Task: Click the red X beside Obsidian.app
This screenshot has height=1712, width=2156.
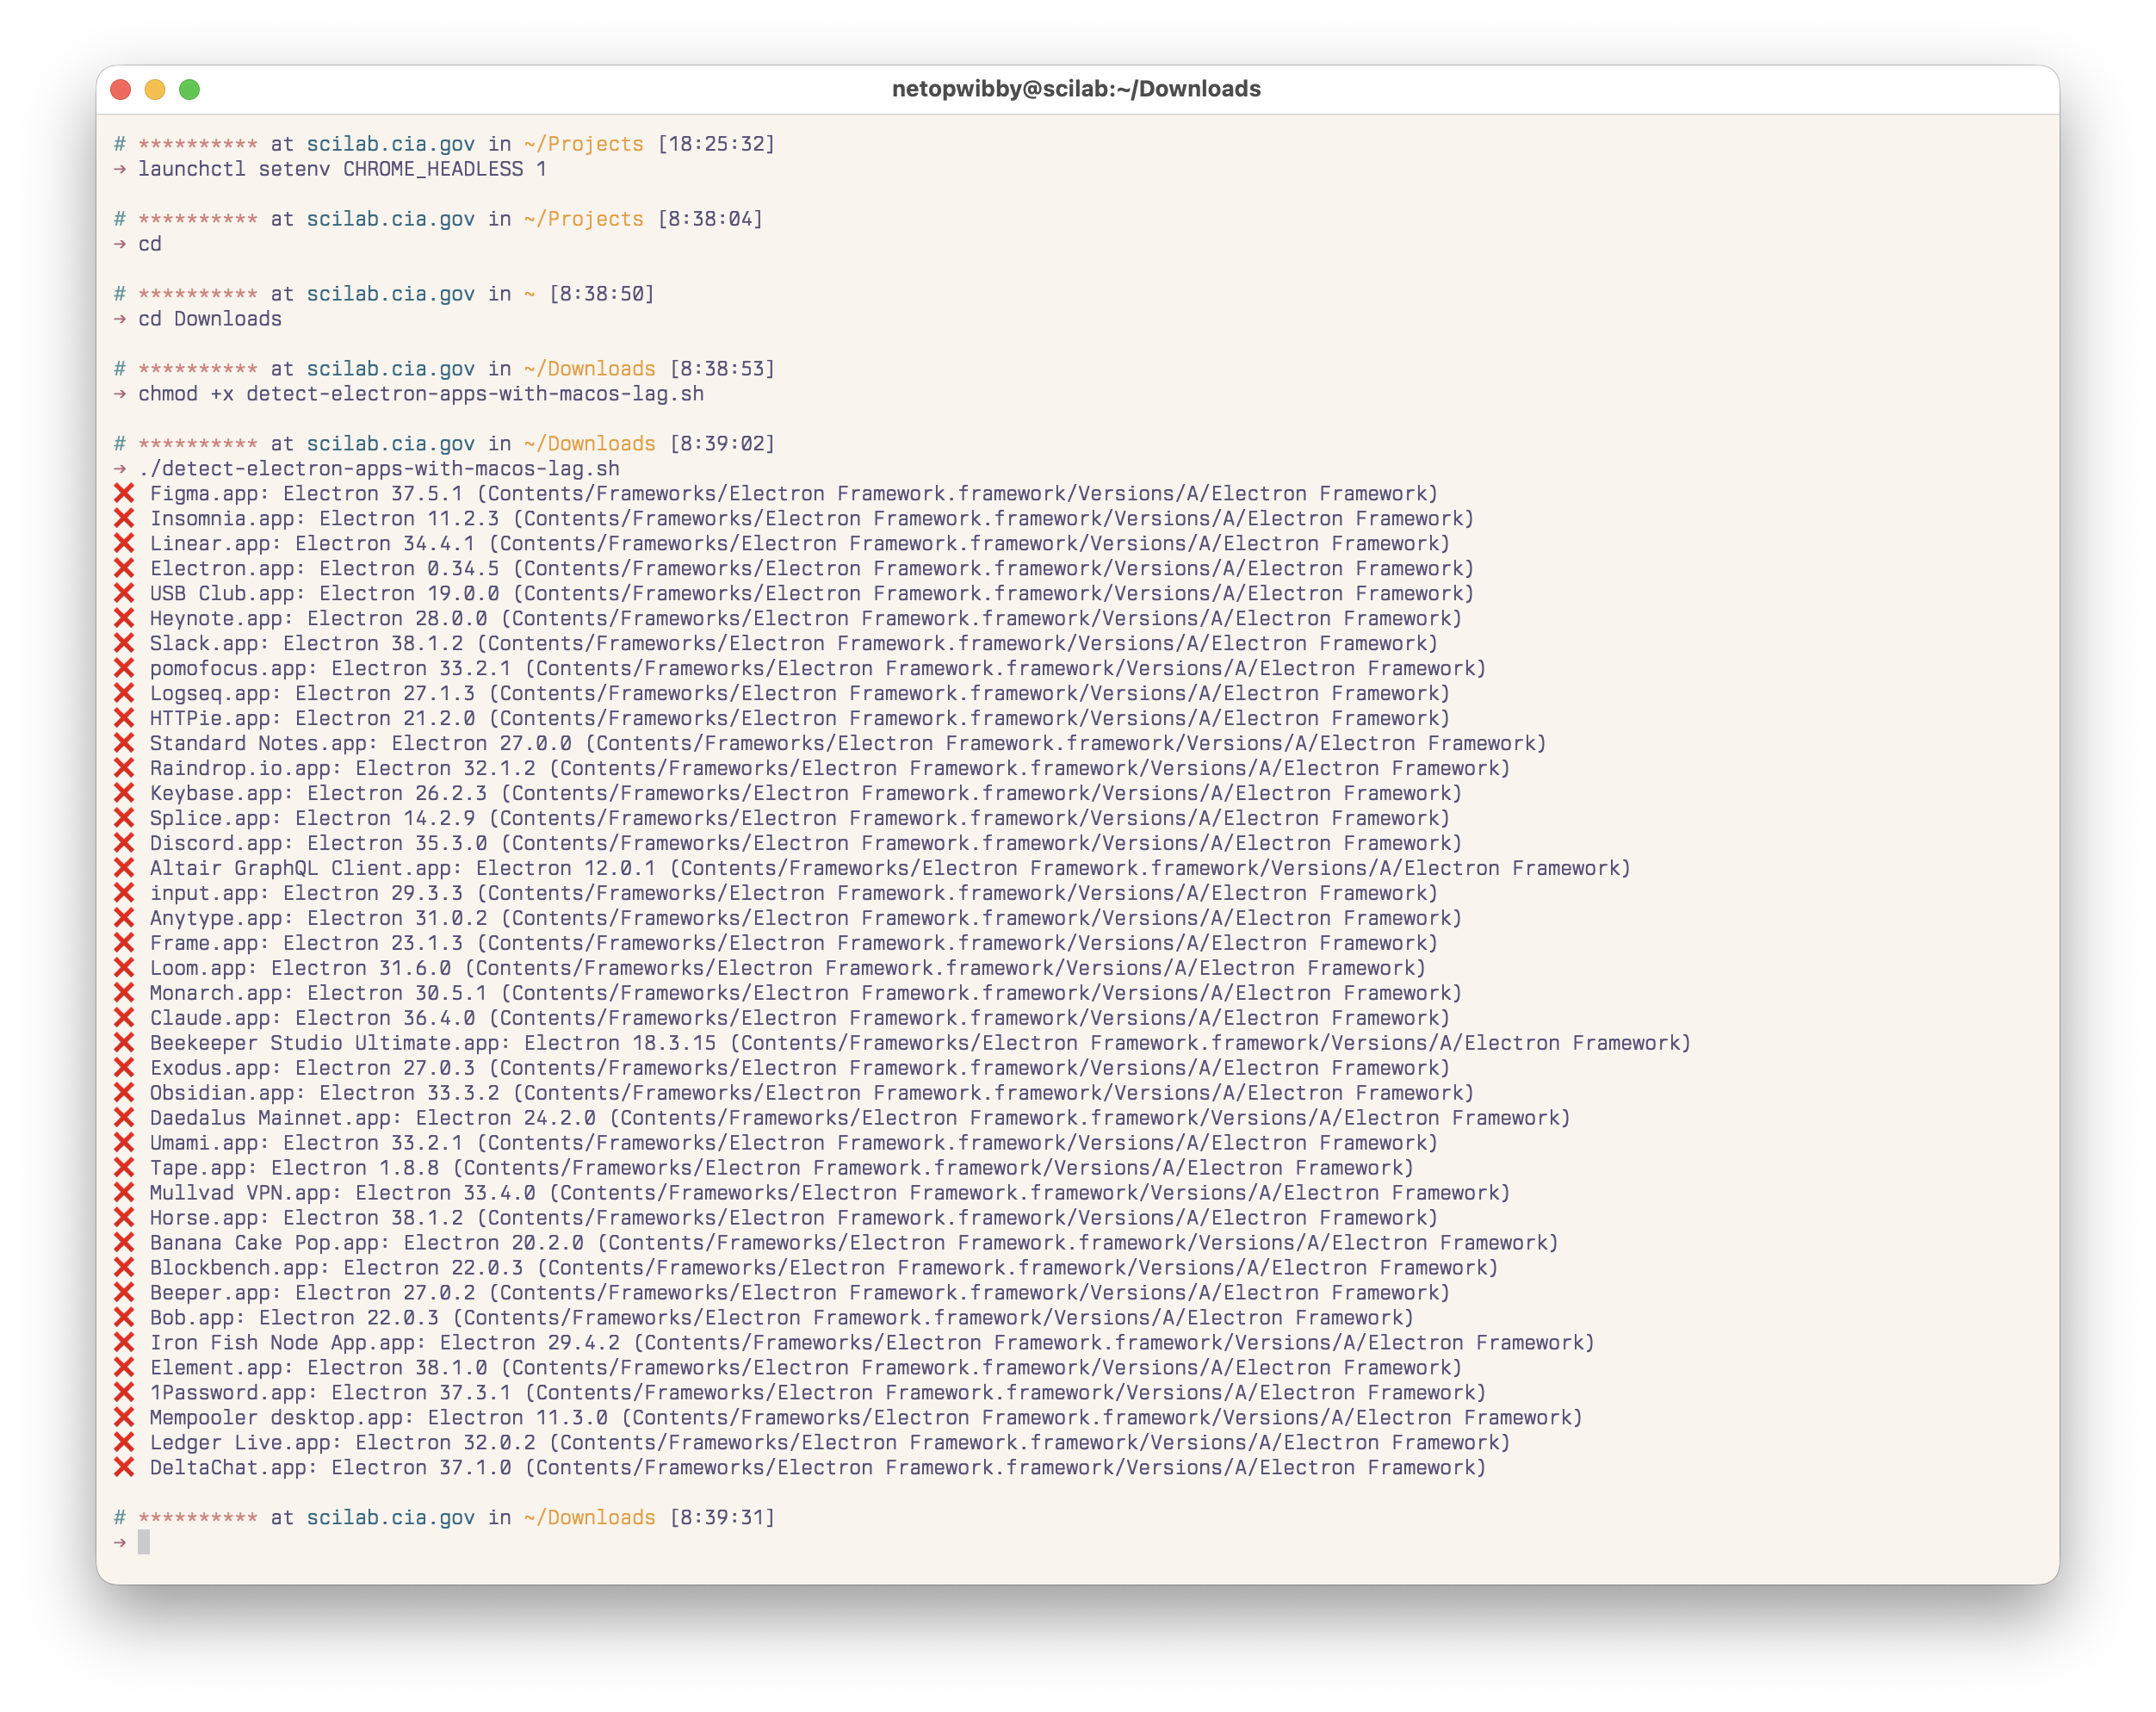Action: pyautogui.click(x=124, y=1093)
